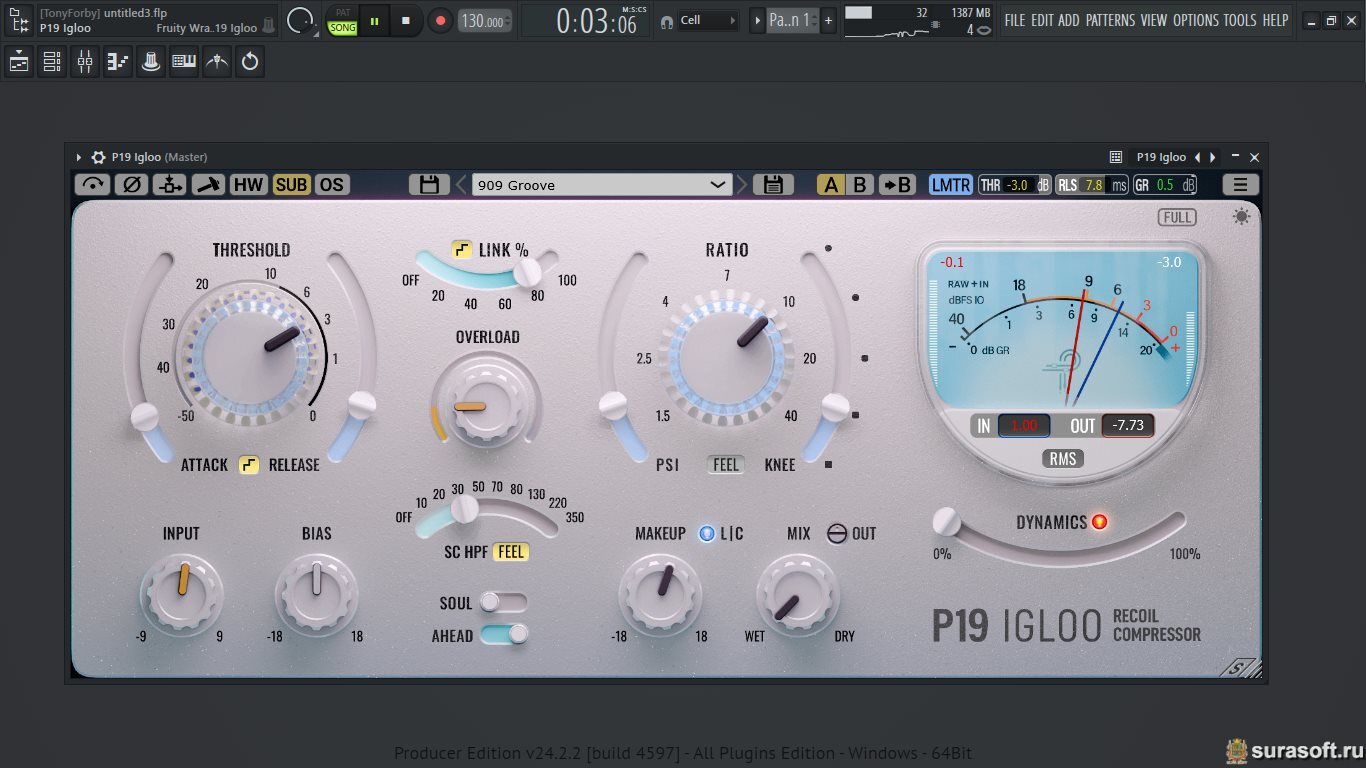Click the FULL meter button
This screenshot has height=768, width=1366.
[1178, 217]
